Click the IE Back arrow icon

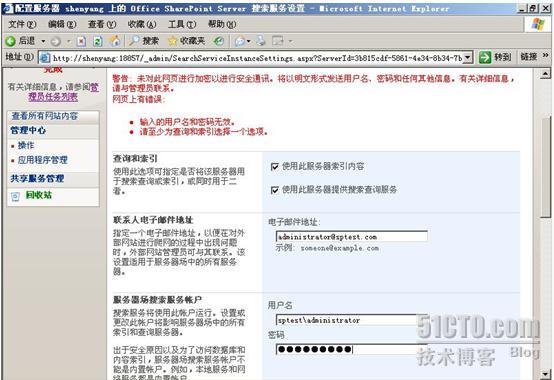coord(11,41)
